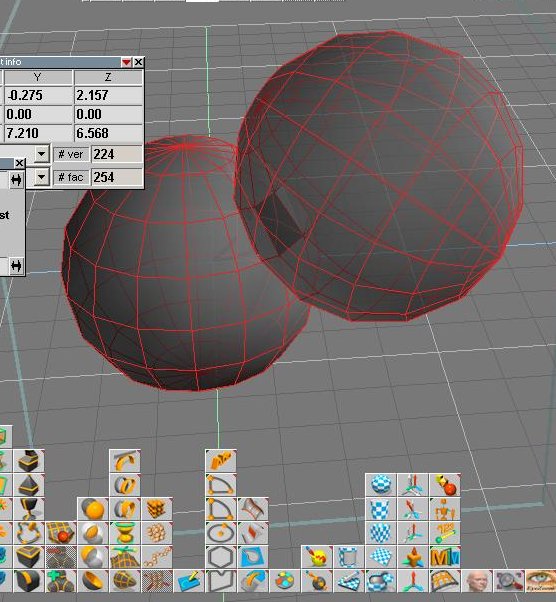This screenshot has height=602, width=556.
Task: Click the Y field showing -0.275
Action: click(38, 96)
